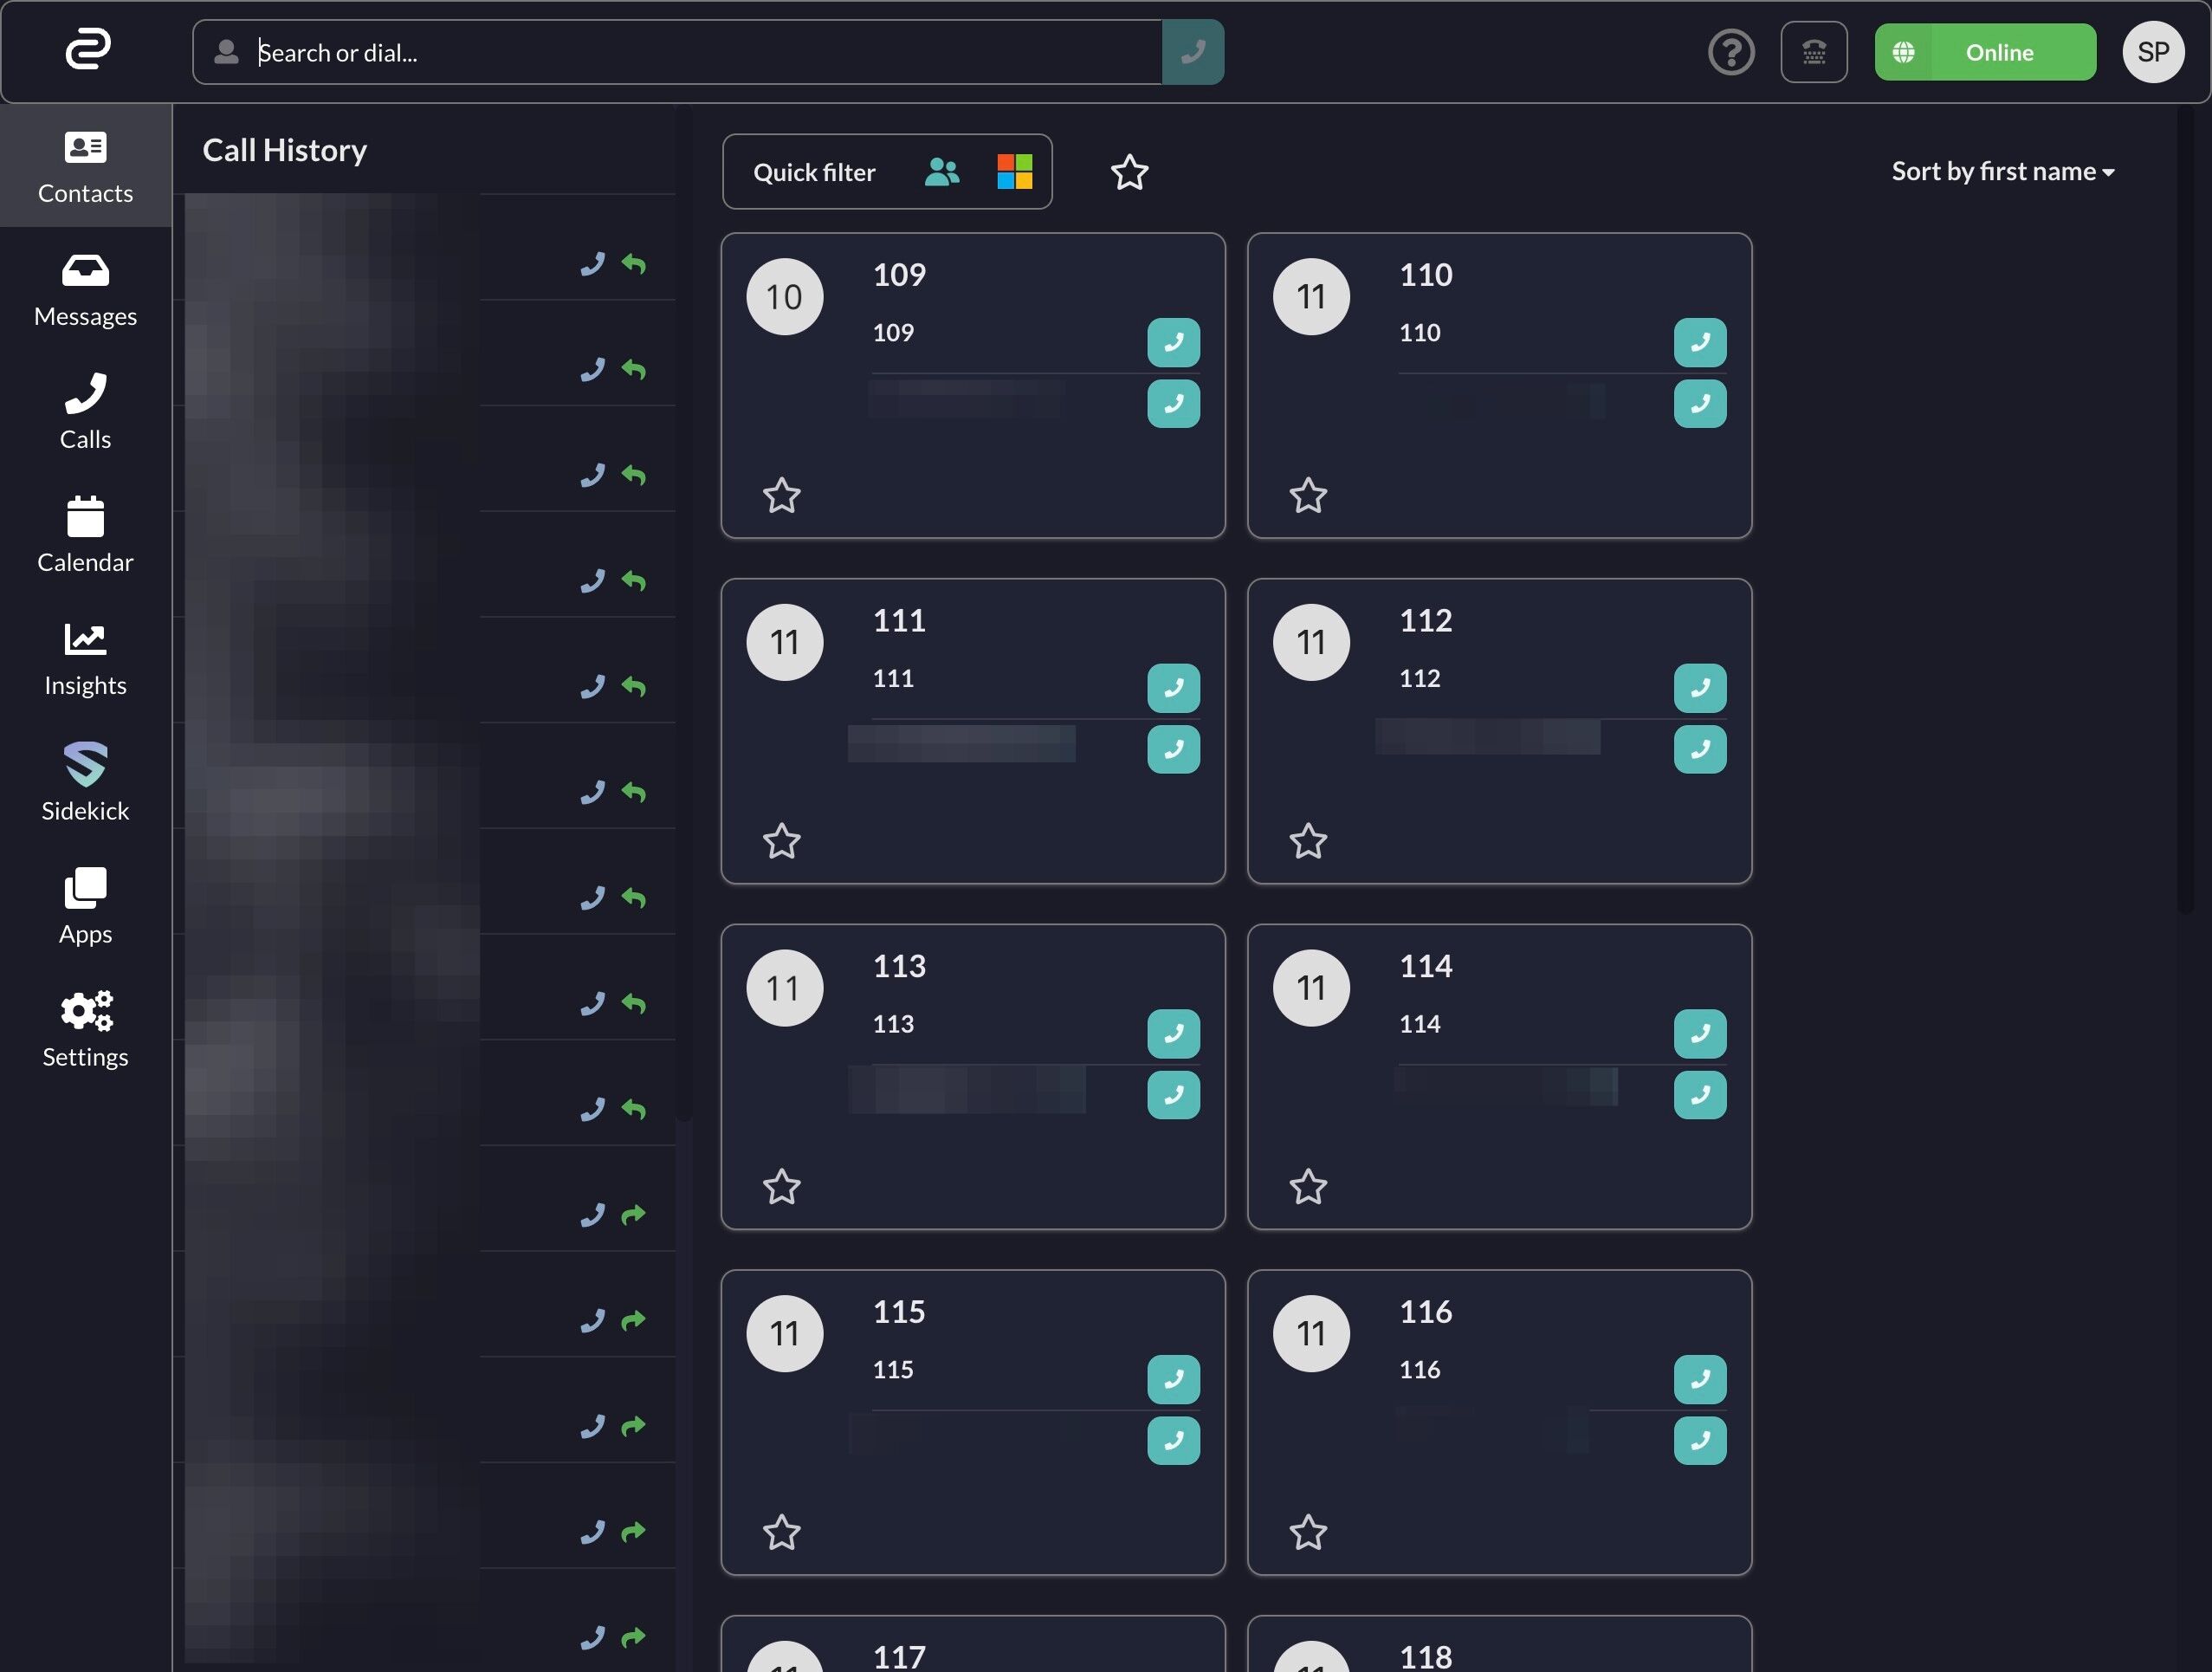Screen dimensions: 2212x1672
Task: Click the dial call button beside search
Action: pyautogui.click(x=1192, y=52)
